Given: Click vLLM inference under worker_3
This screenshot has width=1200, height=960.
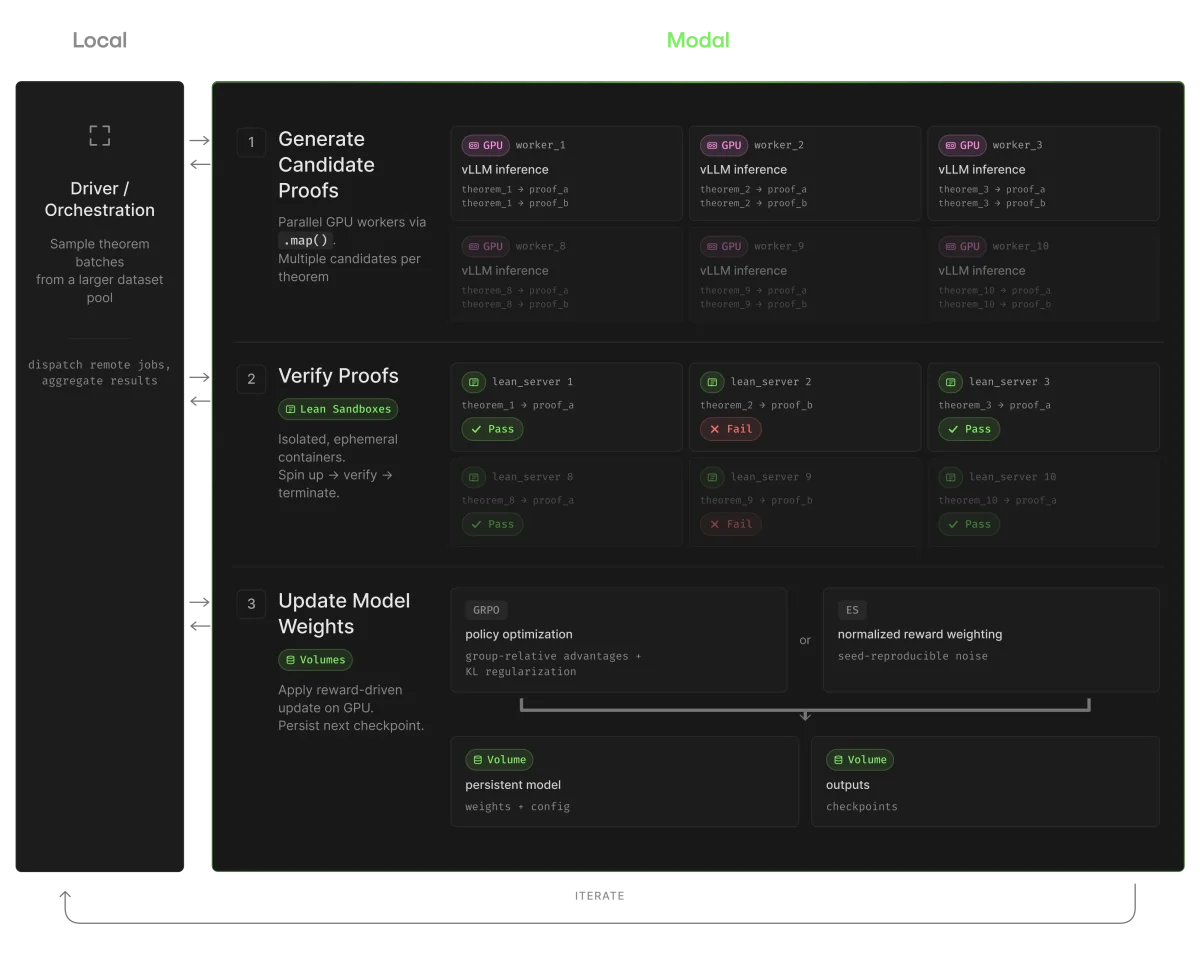Looking at the screenshot, I should [x=982, y=170].
